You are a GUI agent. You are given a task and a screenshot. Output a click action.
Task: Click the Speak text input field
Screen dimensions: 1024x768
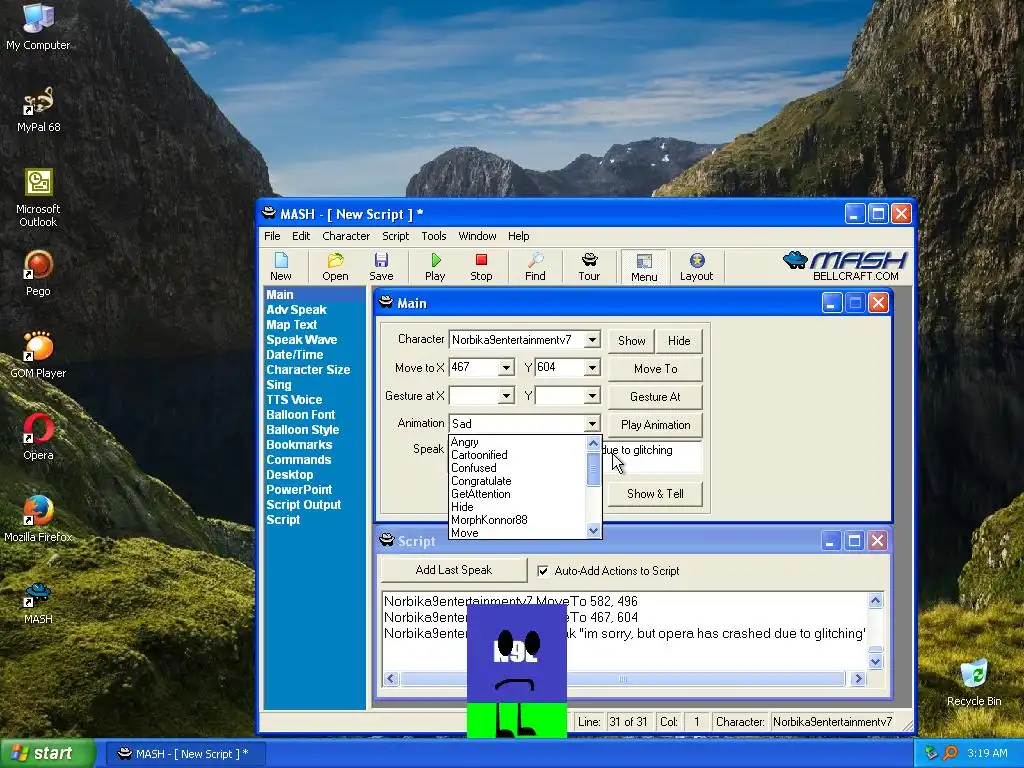click(x=652, y=456)
